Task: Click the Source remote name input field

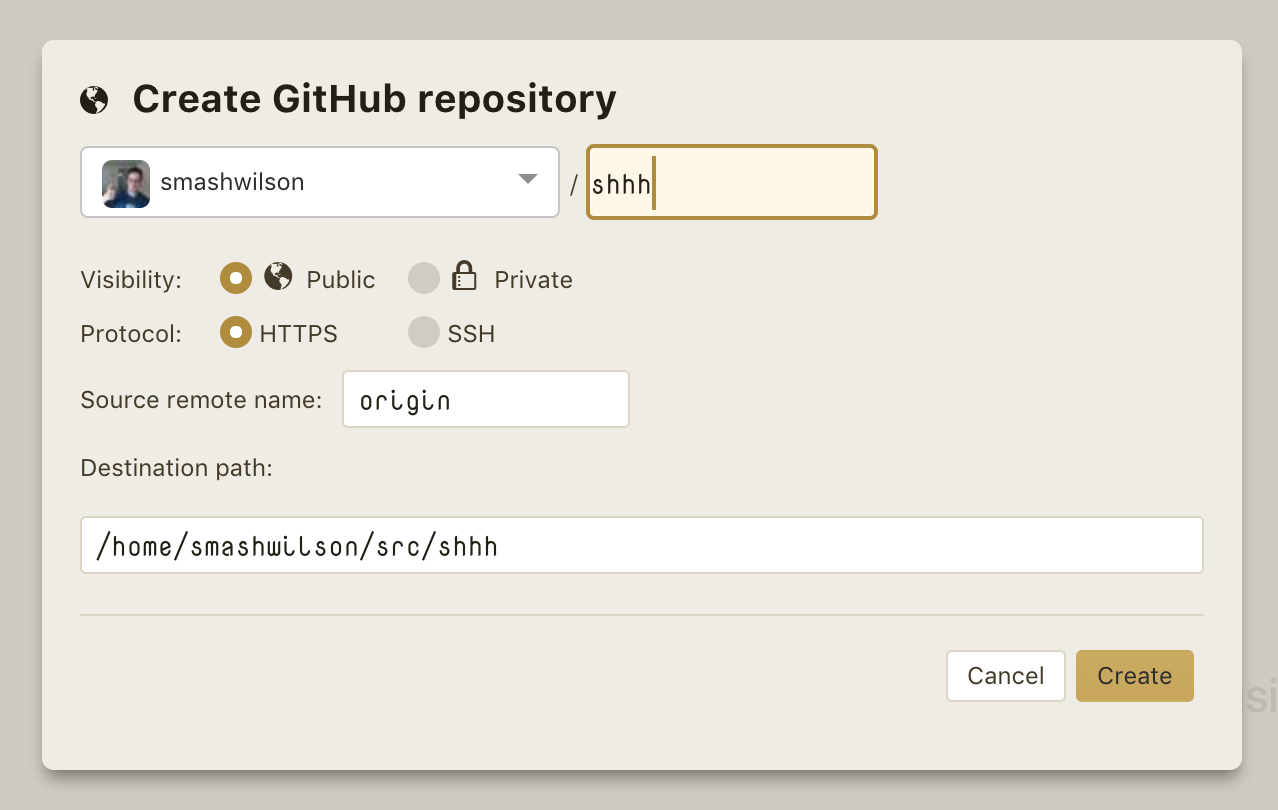Action: coord(486,399)
